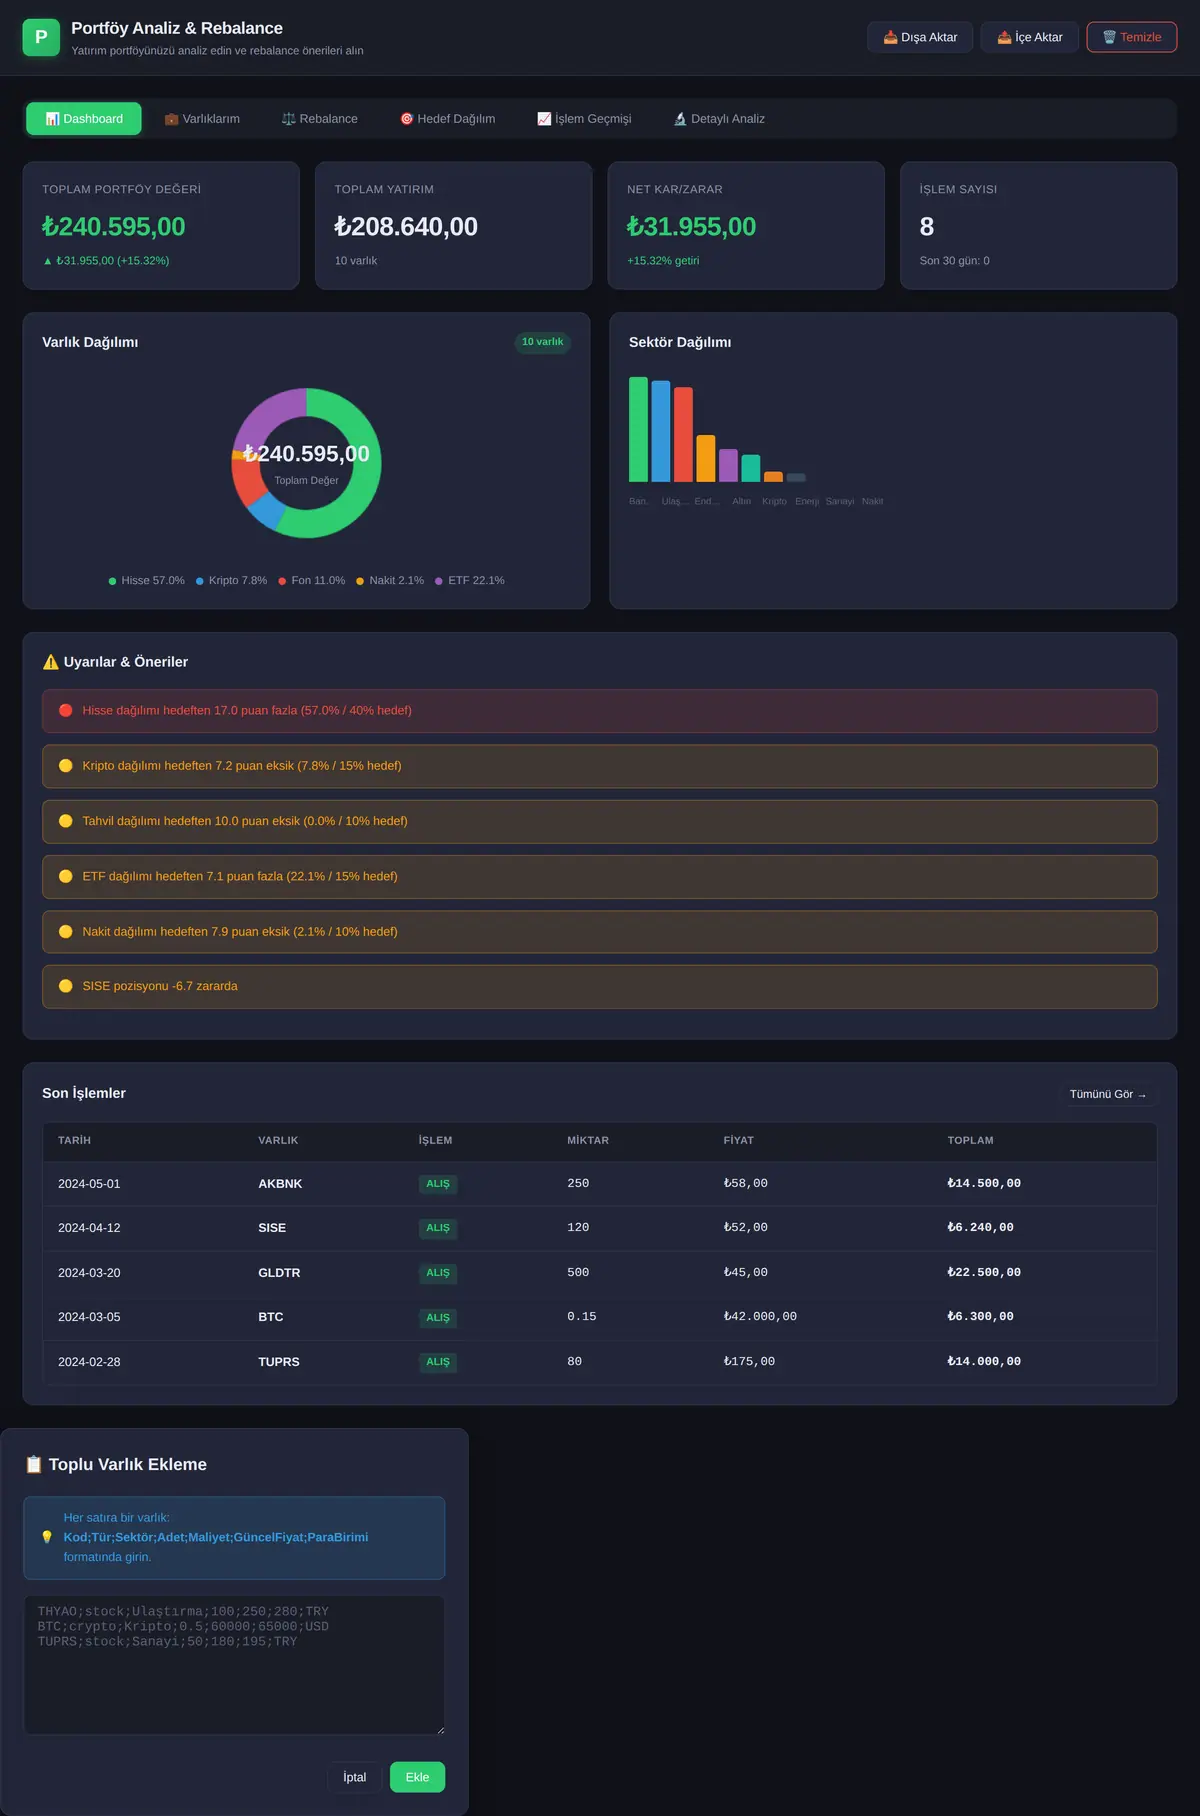The height and width of the screenshot is (1816, 1200).
Task: Click the yellow dot on the SISE pozisyonu alert
Action: [66, 986]
